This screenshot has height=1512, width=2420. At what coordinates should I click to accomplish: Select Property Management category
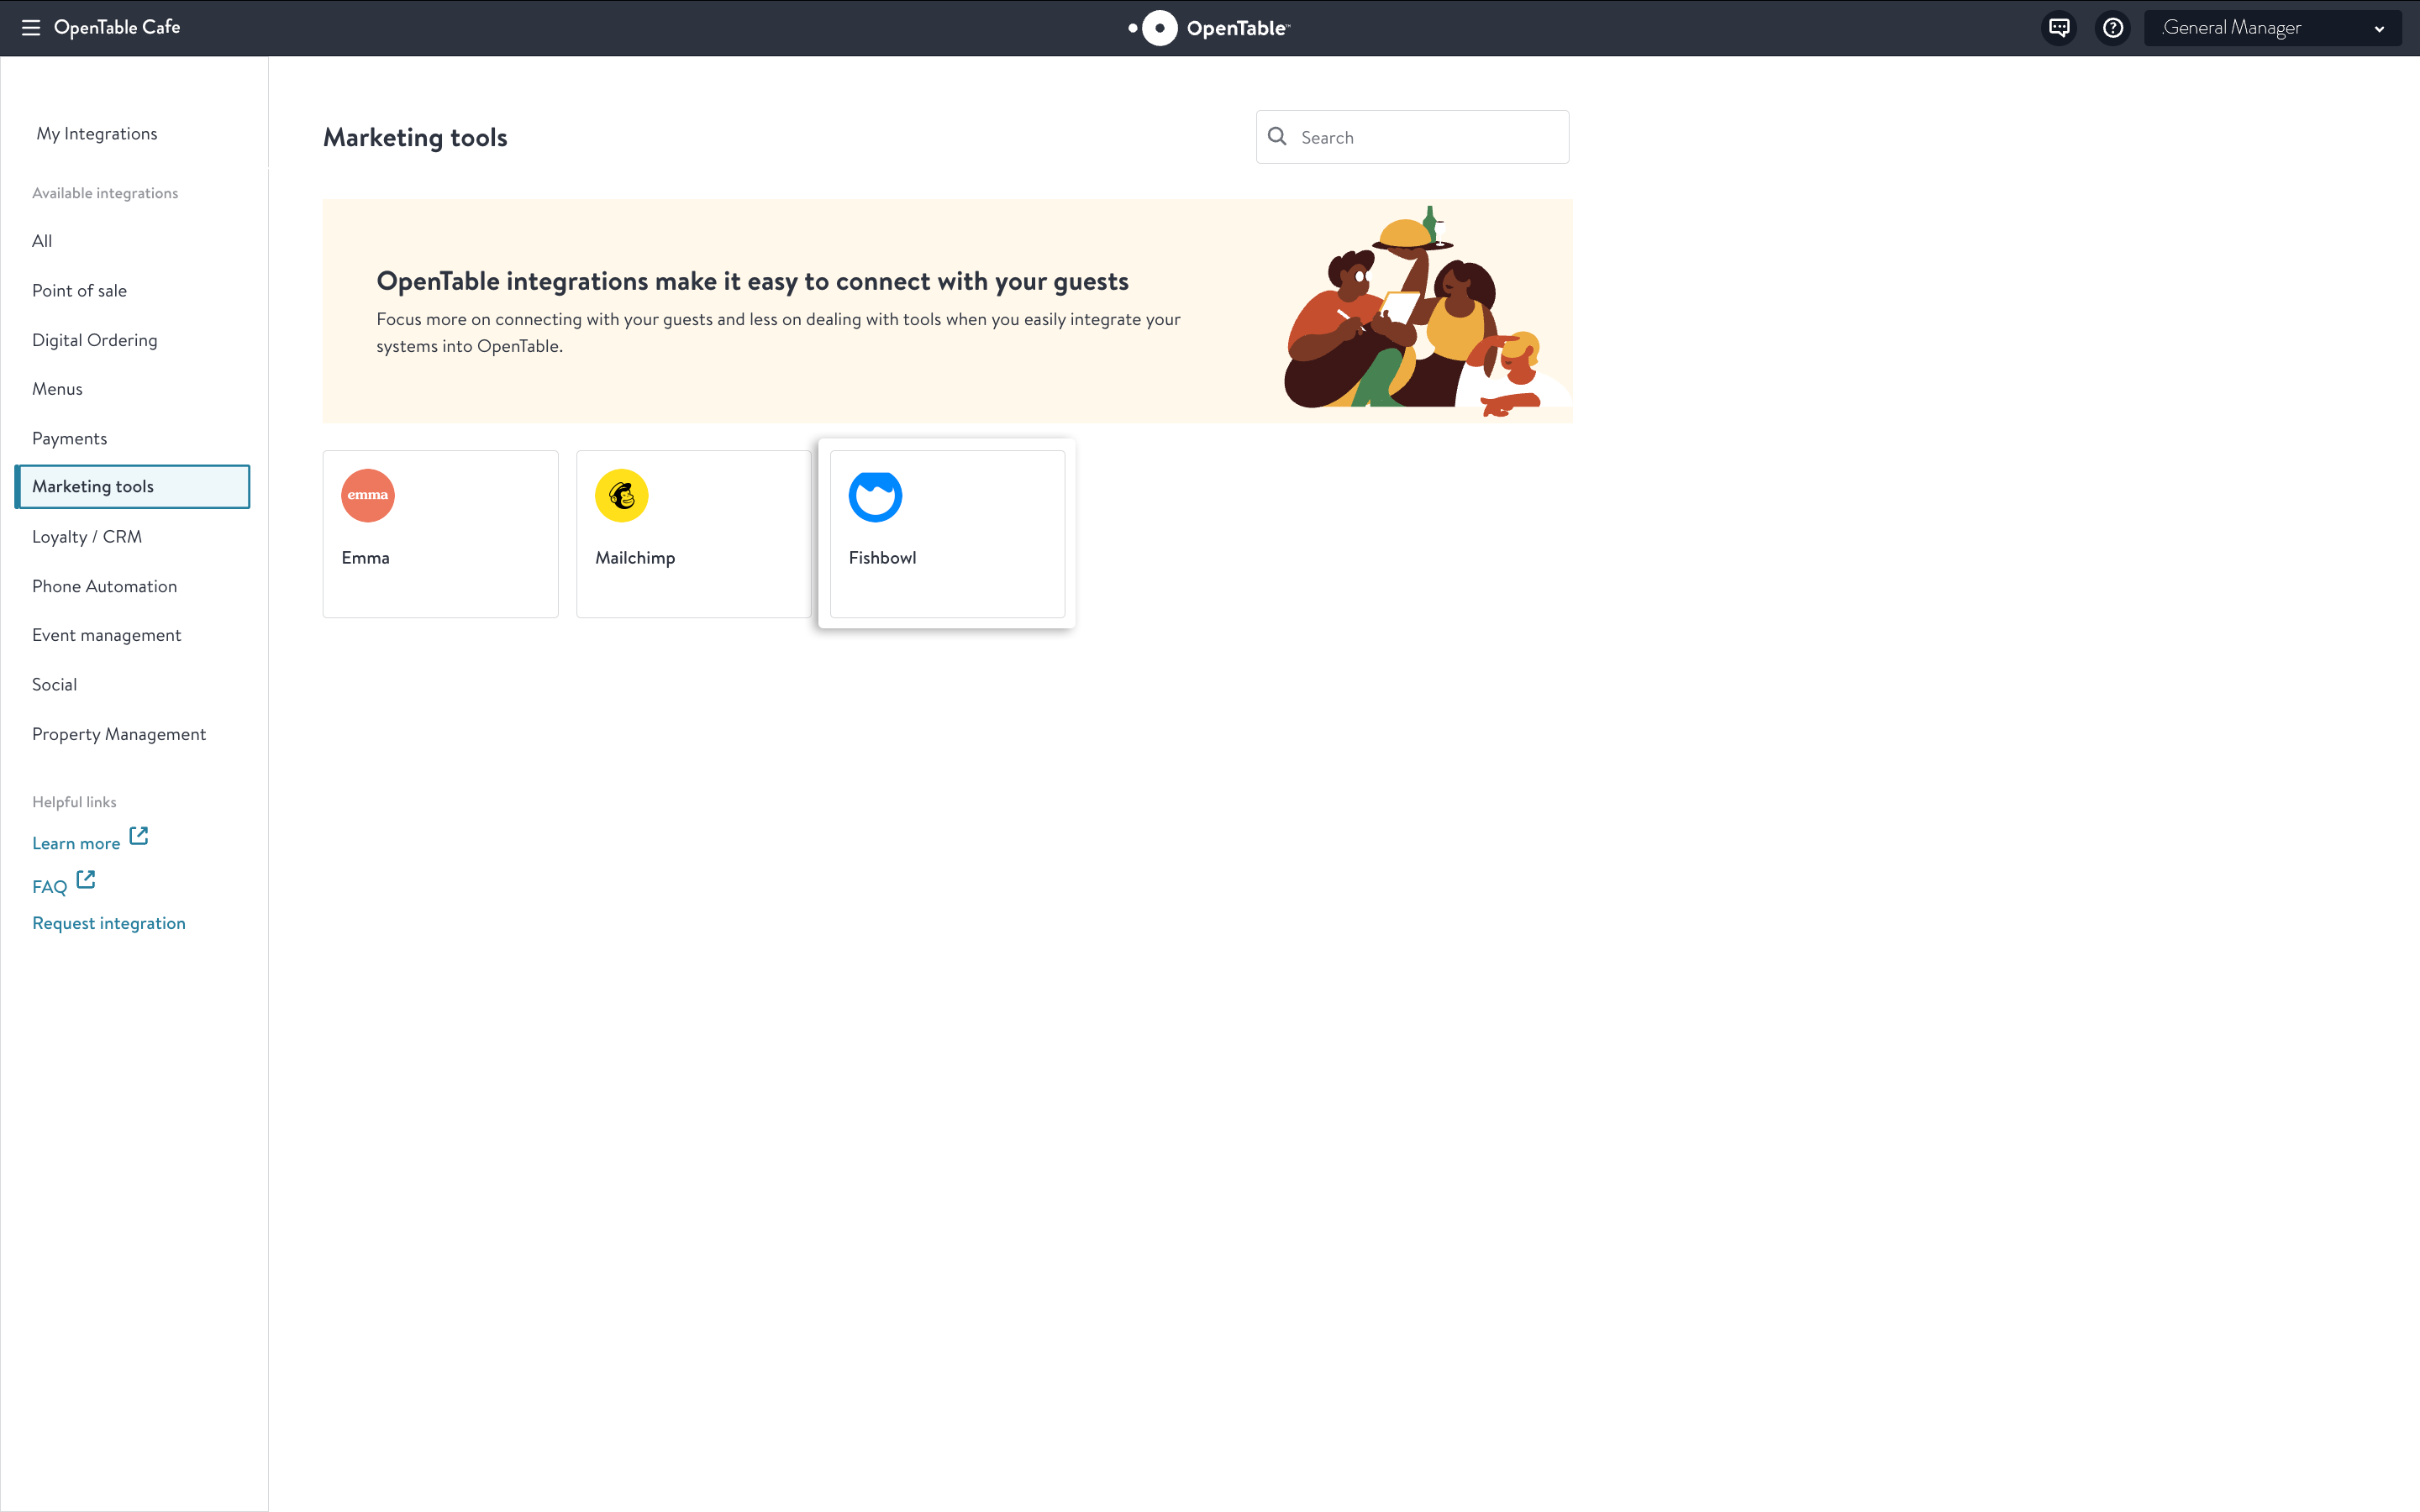[x=119, y=735]
